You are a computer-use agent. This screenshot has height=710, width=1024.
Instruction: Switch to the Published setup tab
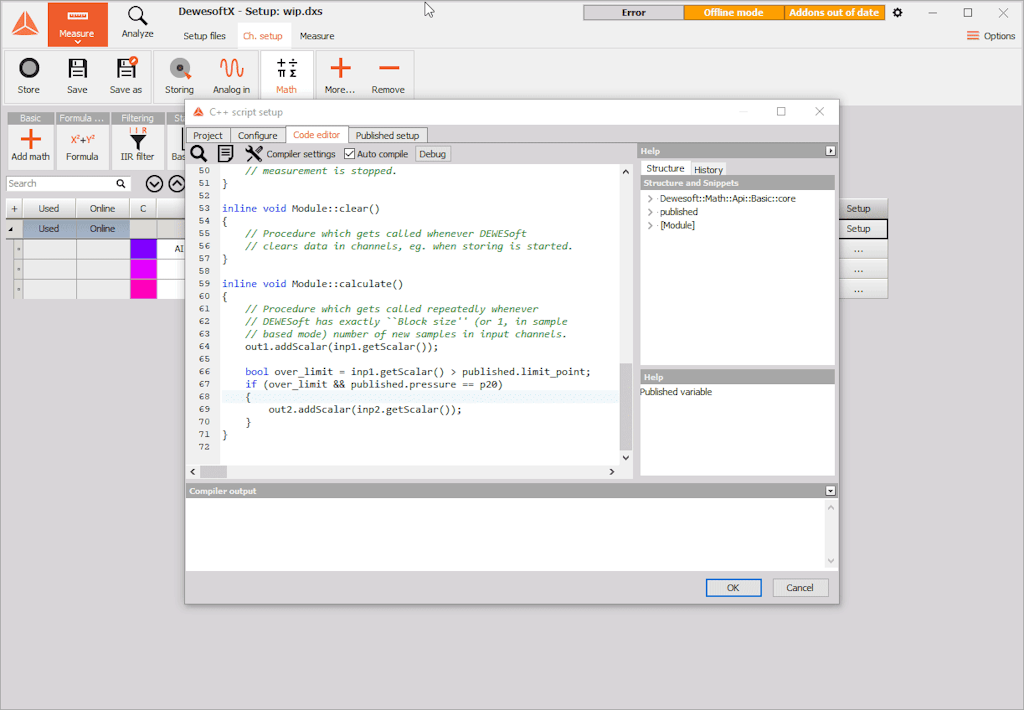(387, 135)
